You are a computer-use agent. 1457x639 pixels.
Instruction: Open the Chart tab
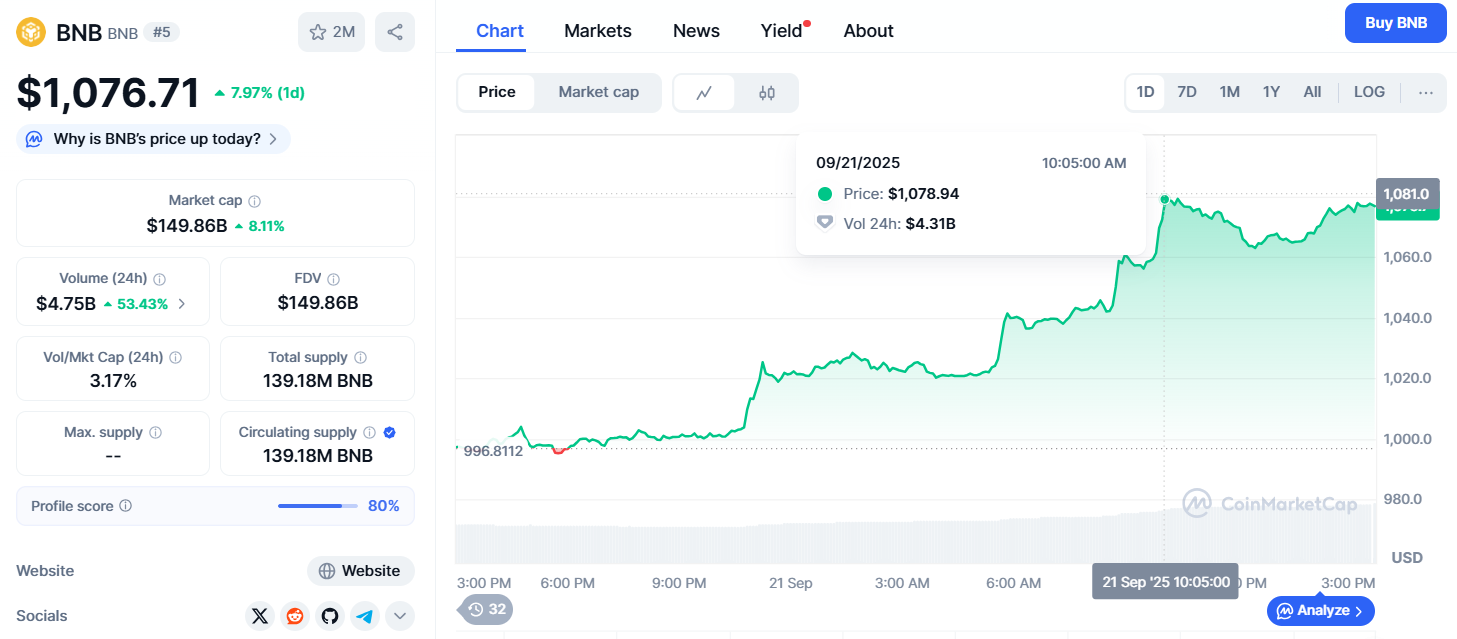point(500,31)
